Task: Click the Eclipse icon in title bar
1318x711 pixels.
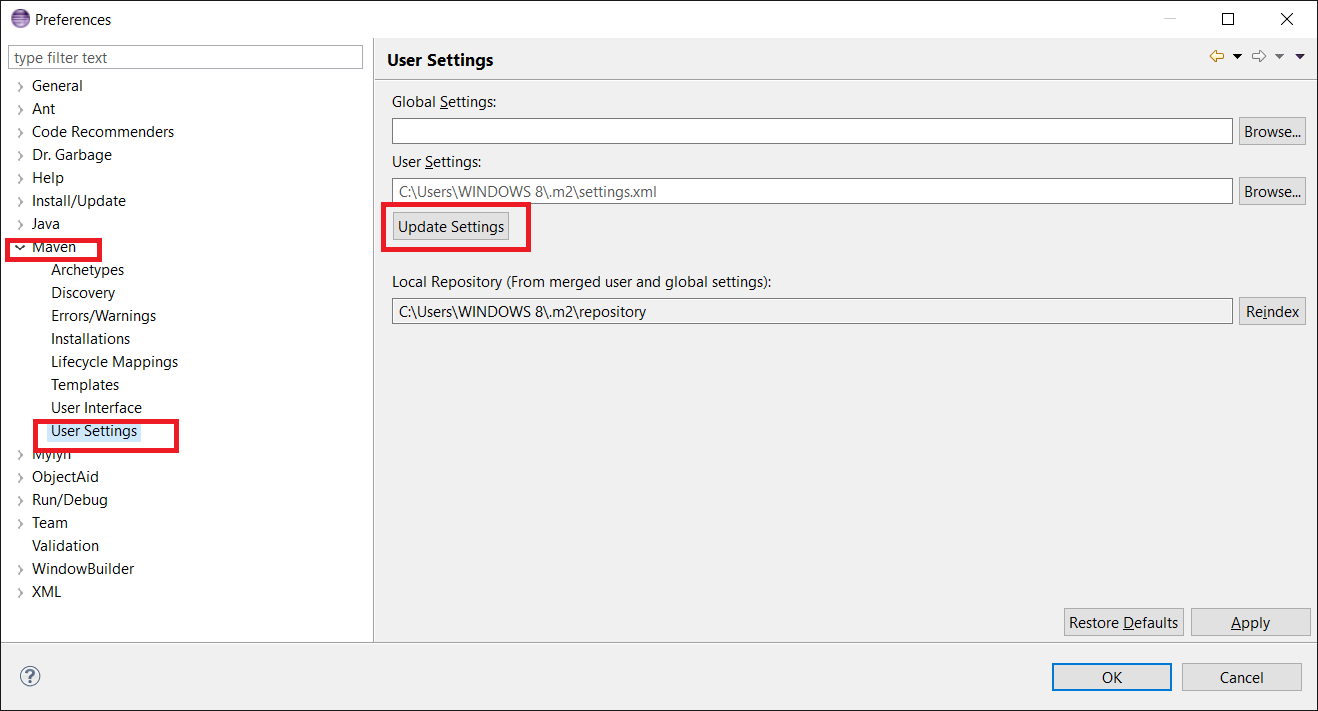Action: tap(19, 19)
